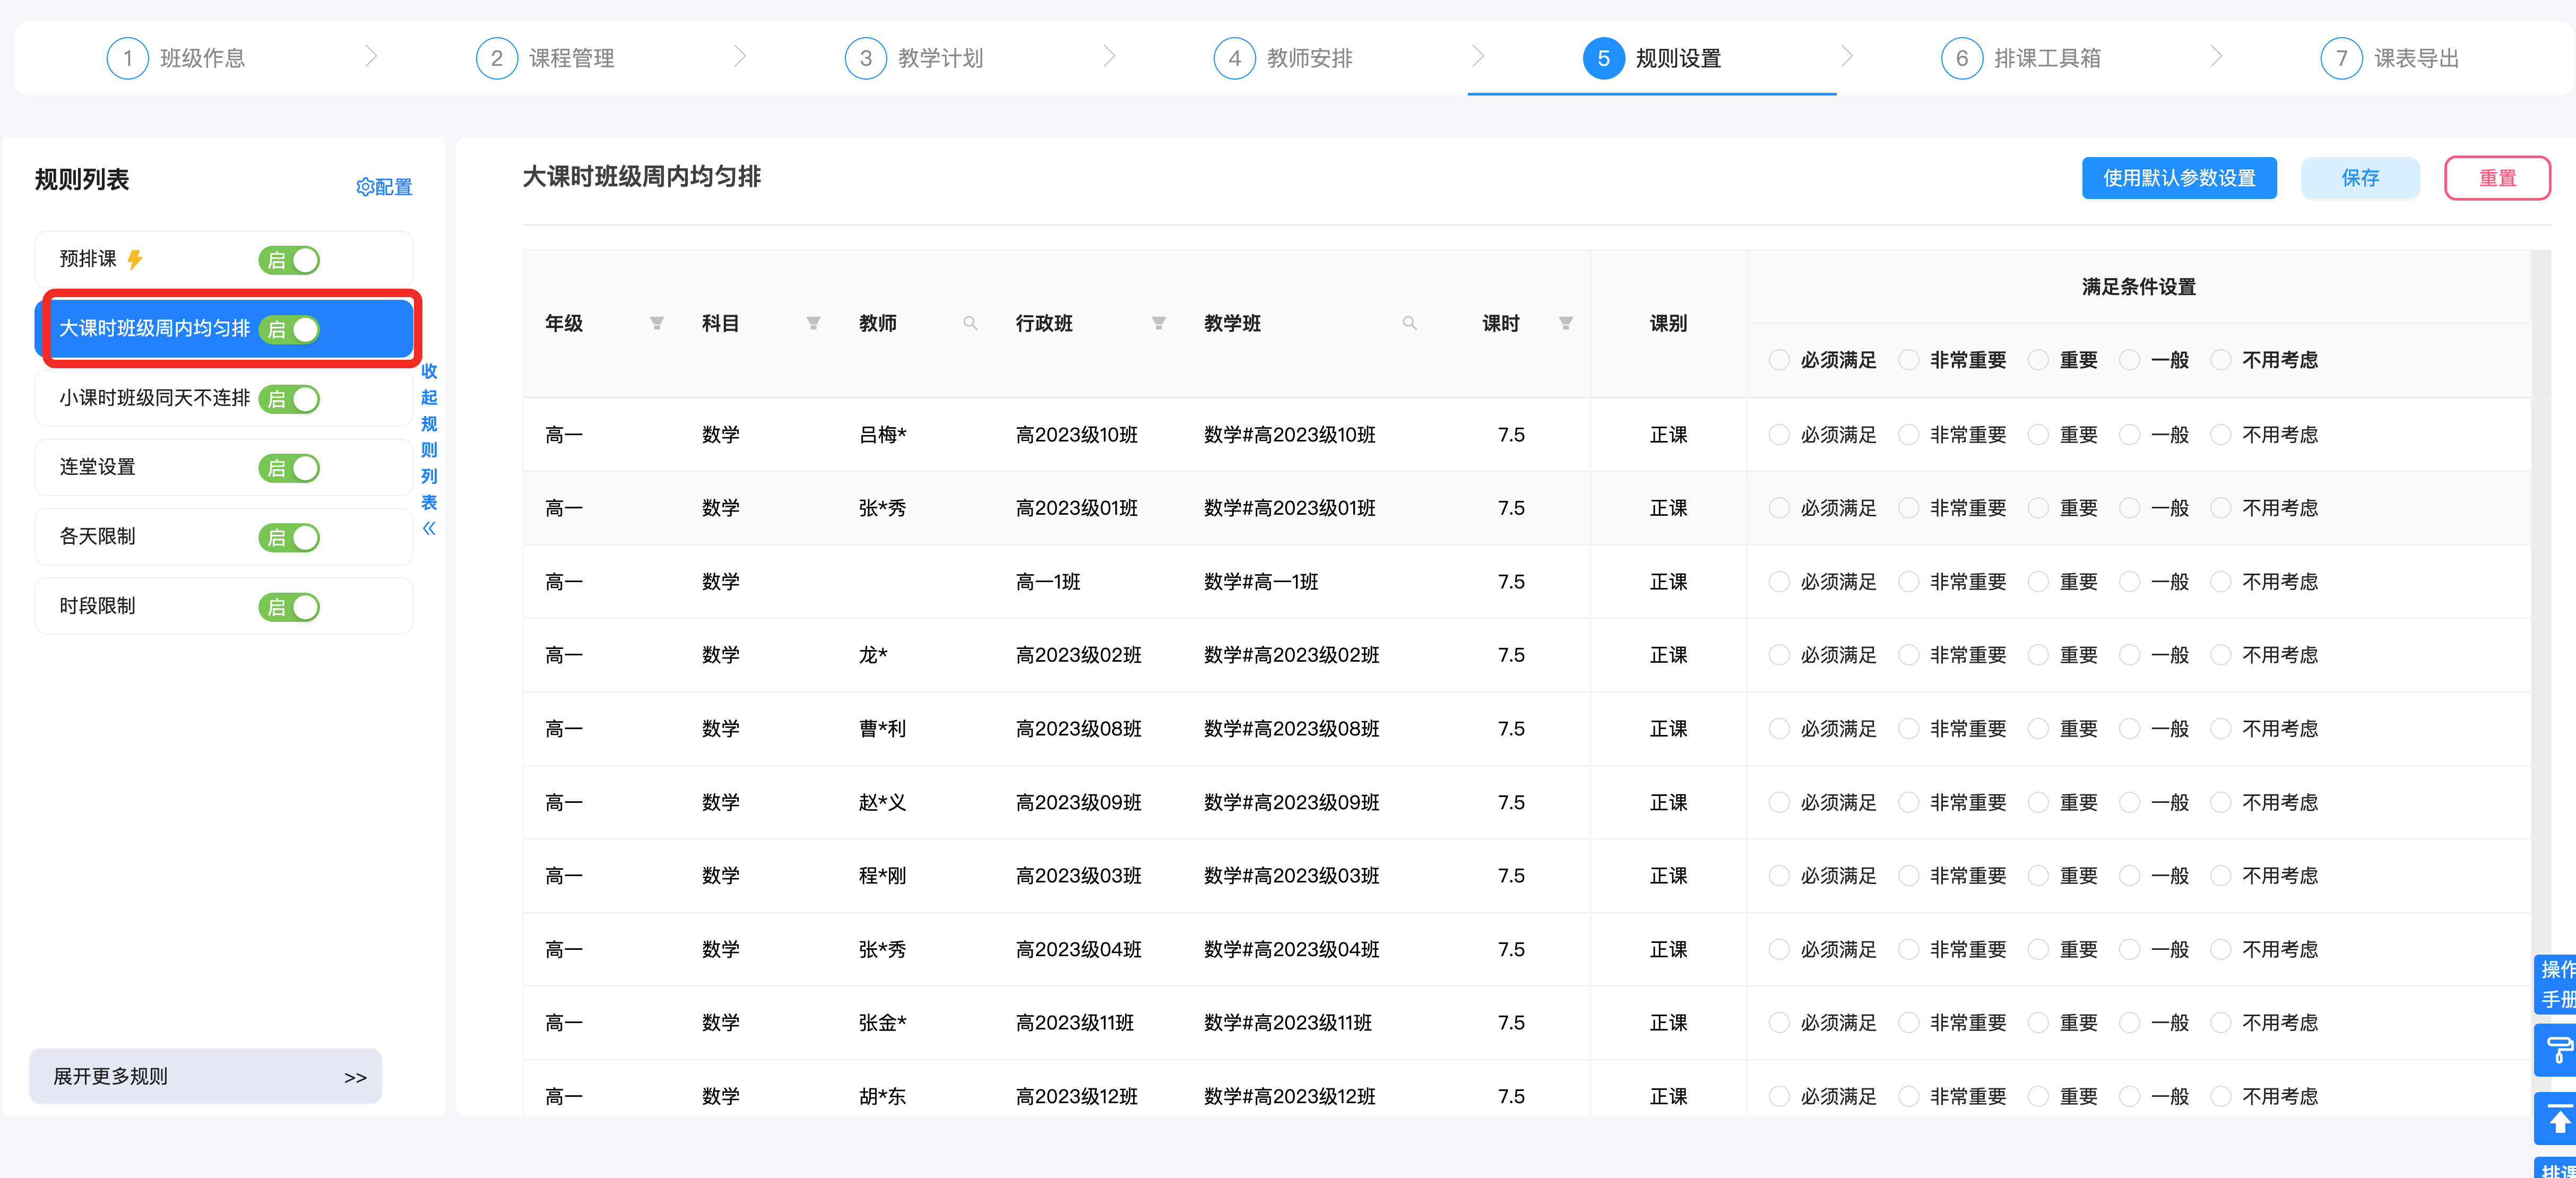
Task: Click the table vertical scrollbar
Action: tap(2540, 683)
